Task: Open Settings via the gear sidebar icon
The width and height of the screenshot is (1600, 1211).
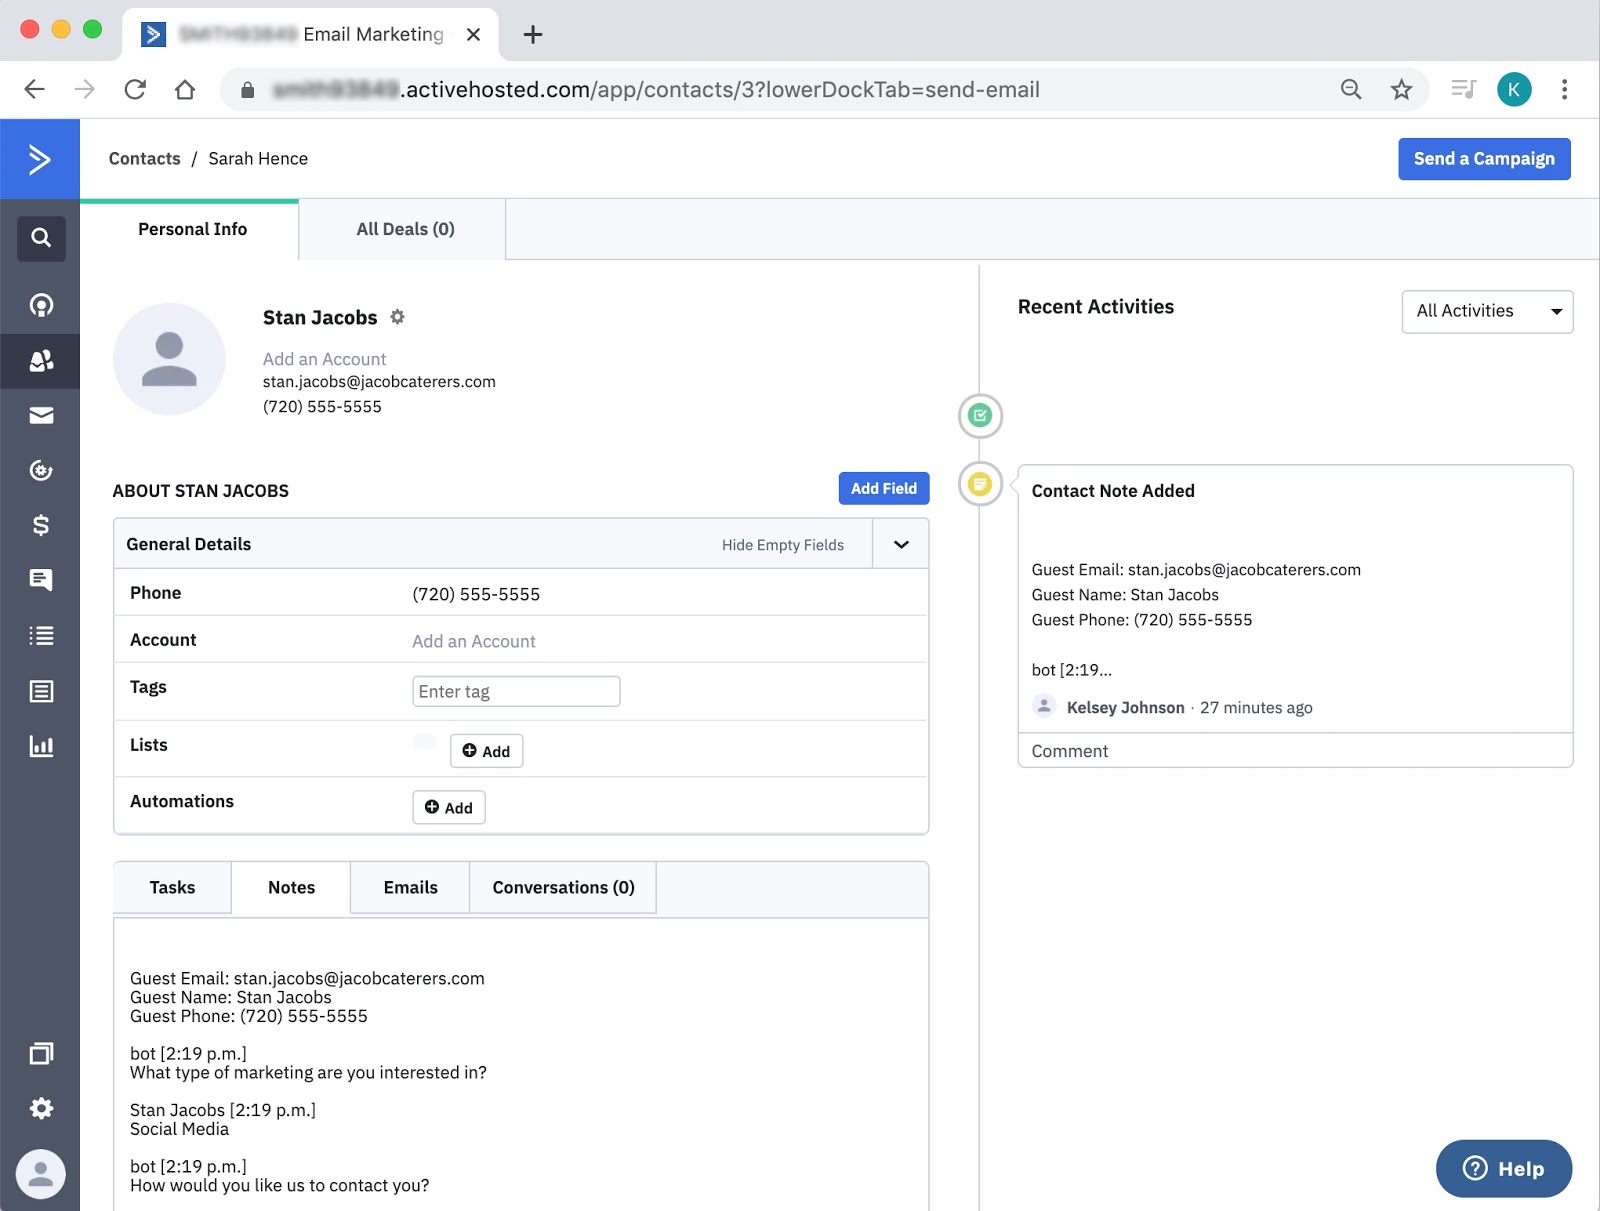Action: [40, 1108]
